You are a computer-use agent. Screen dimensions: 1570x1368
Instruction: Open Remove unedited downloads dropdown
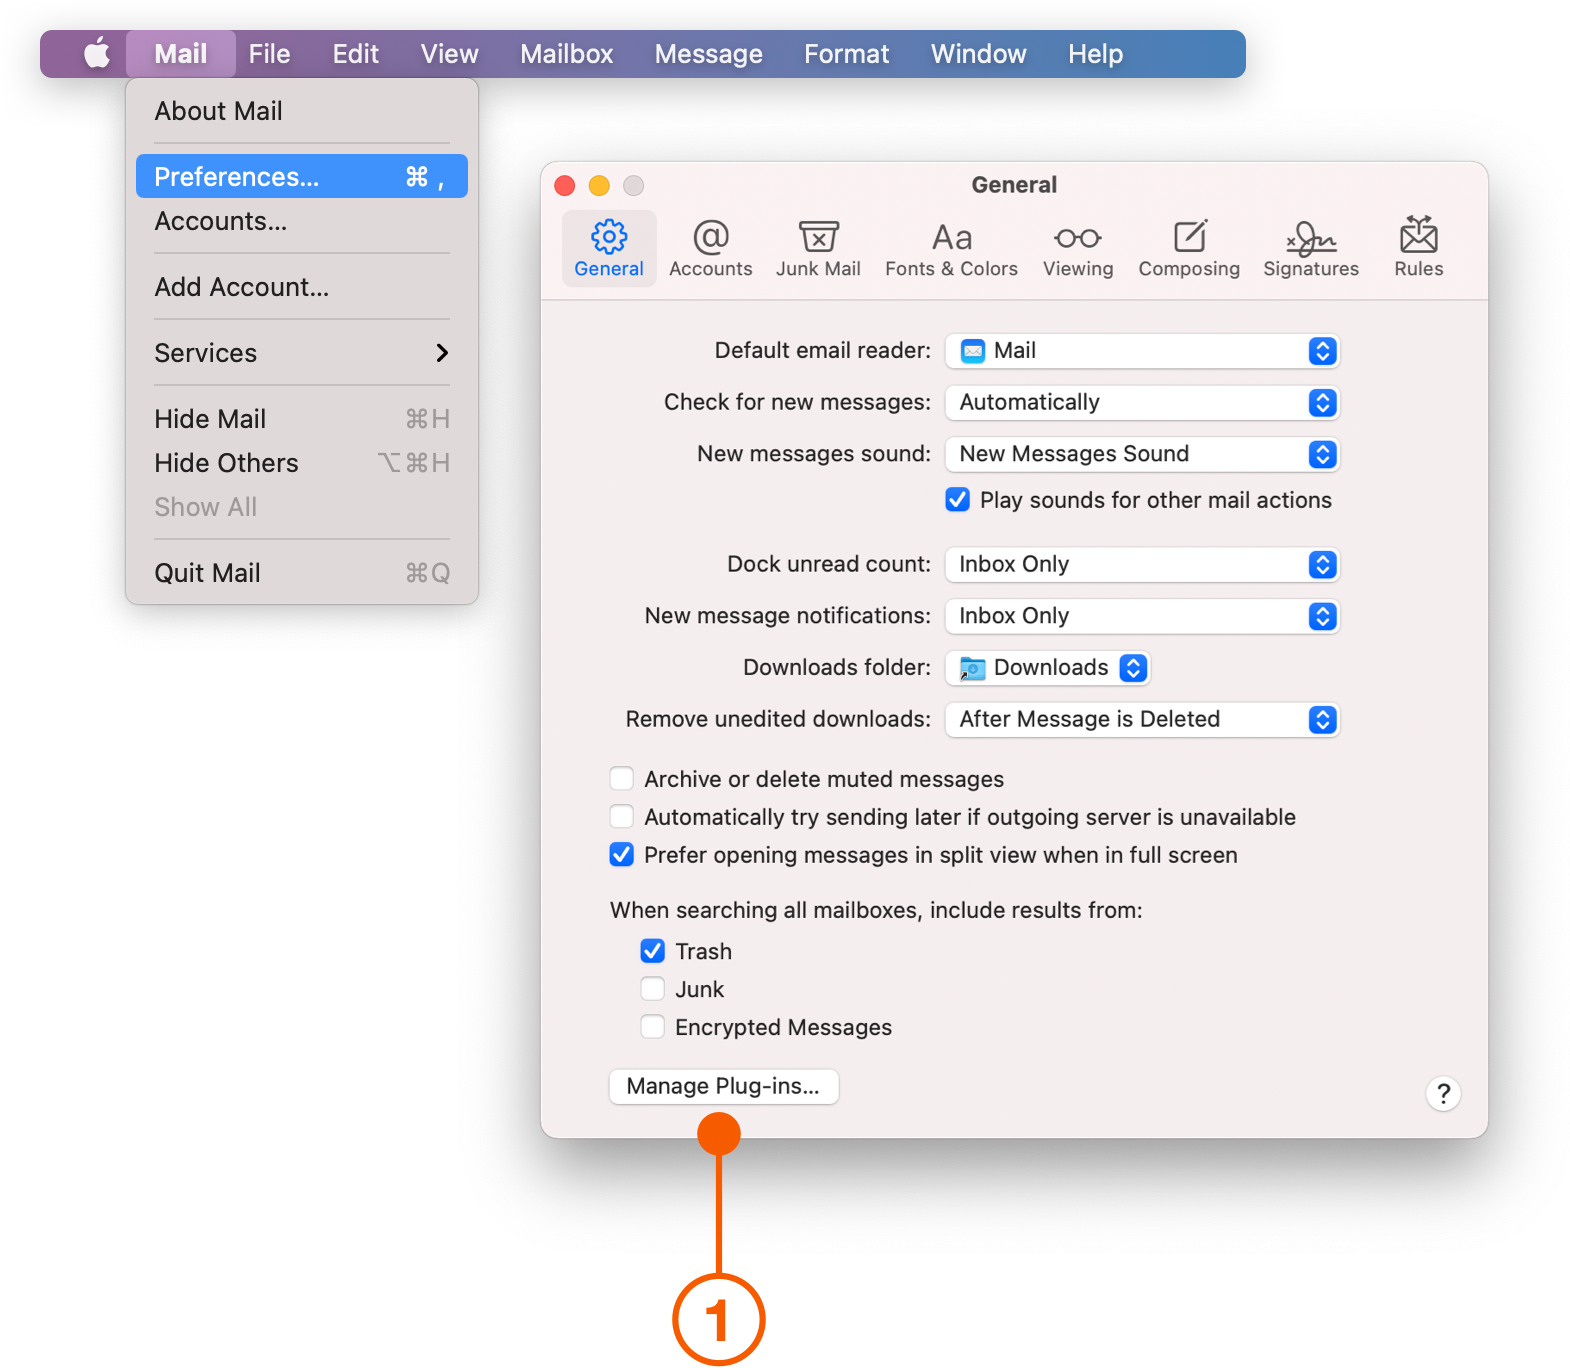pyautogui.click(x=1142, y=719)
